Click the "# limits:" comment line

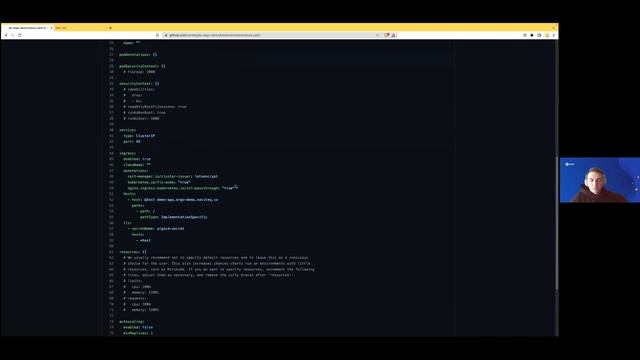[x=133, y=281]
